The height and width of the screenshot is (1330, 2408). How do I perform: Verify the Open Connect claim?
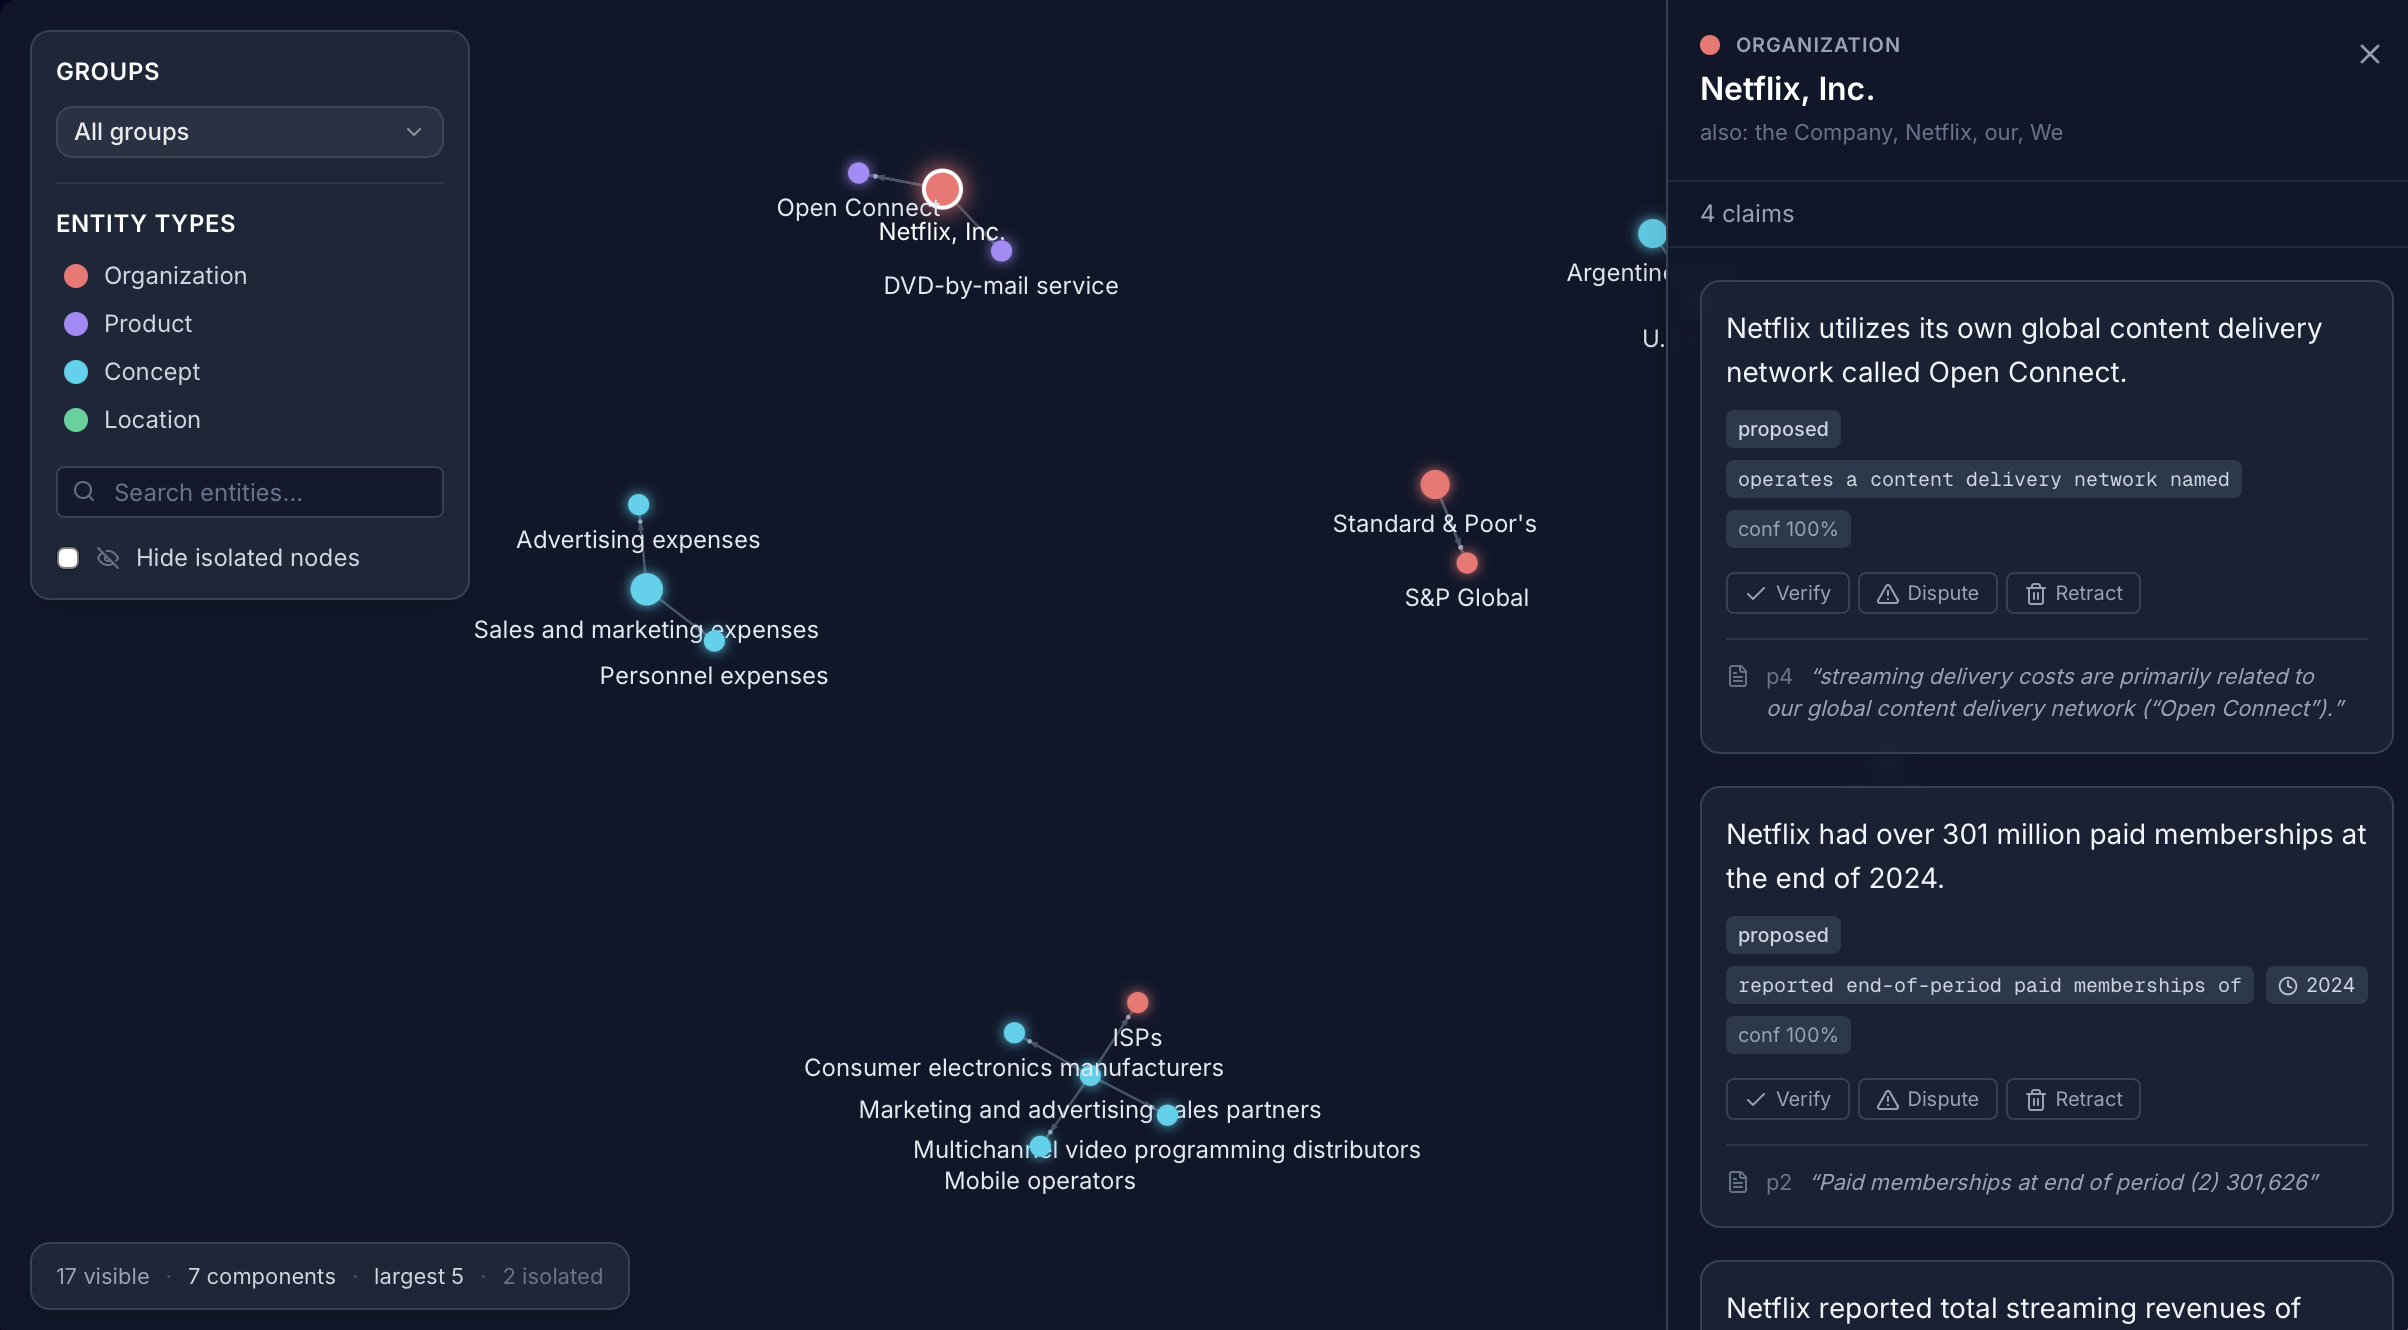coord(1787,593)
